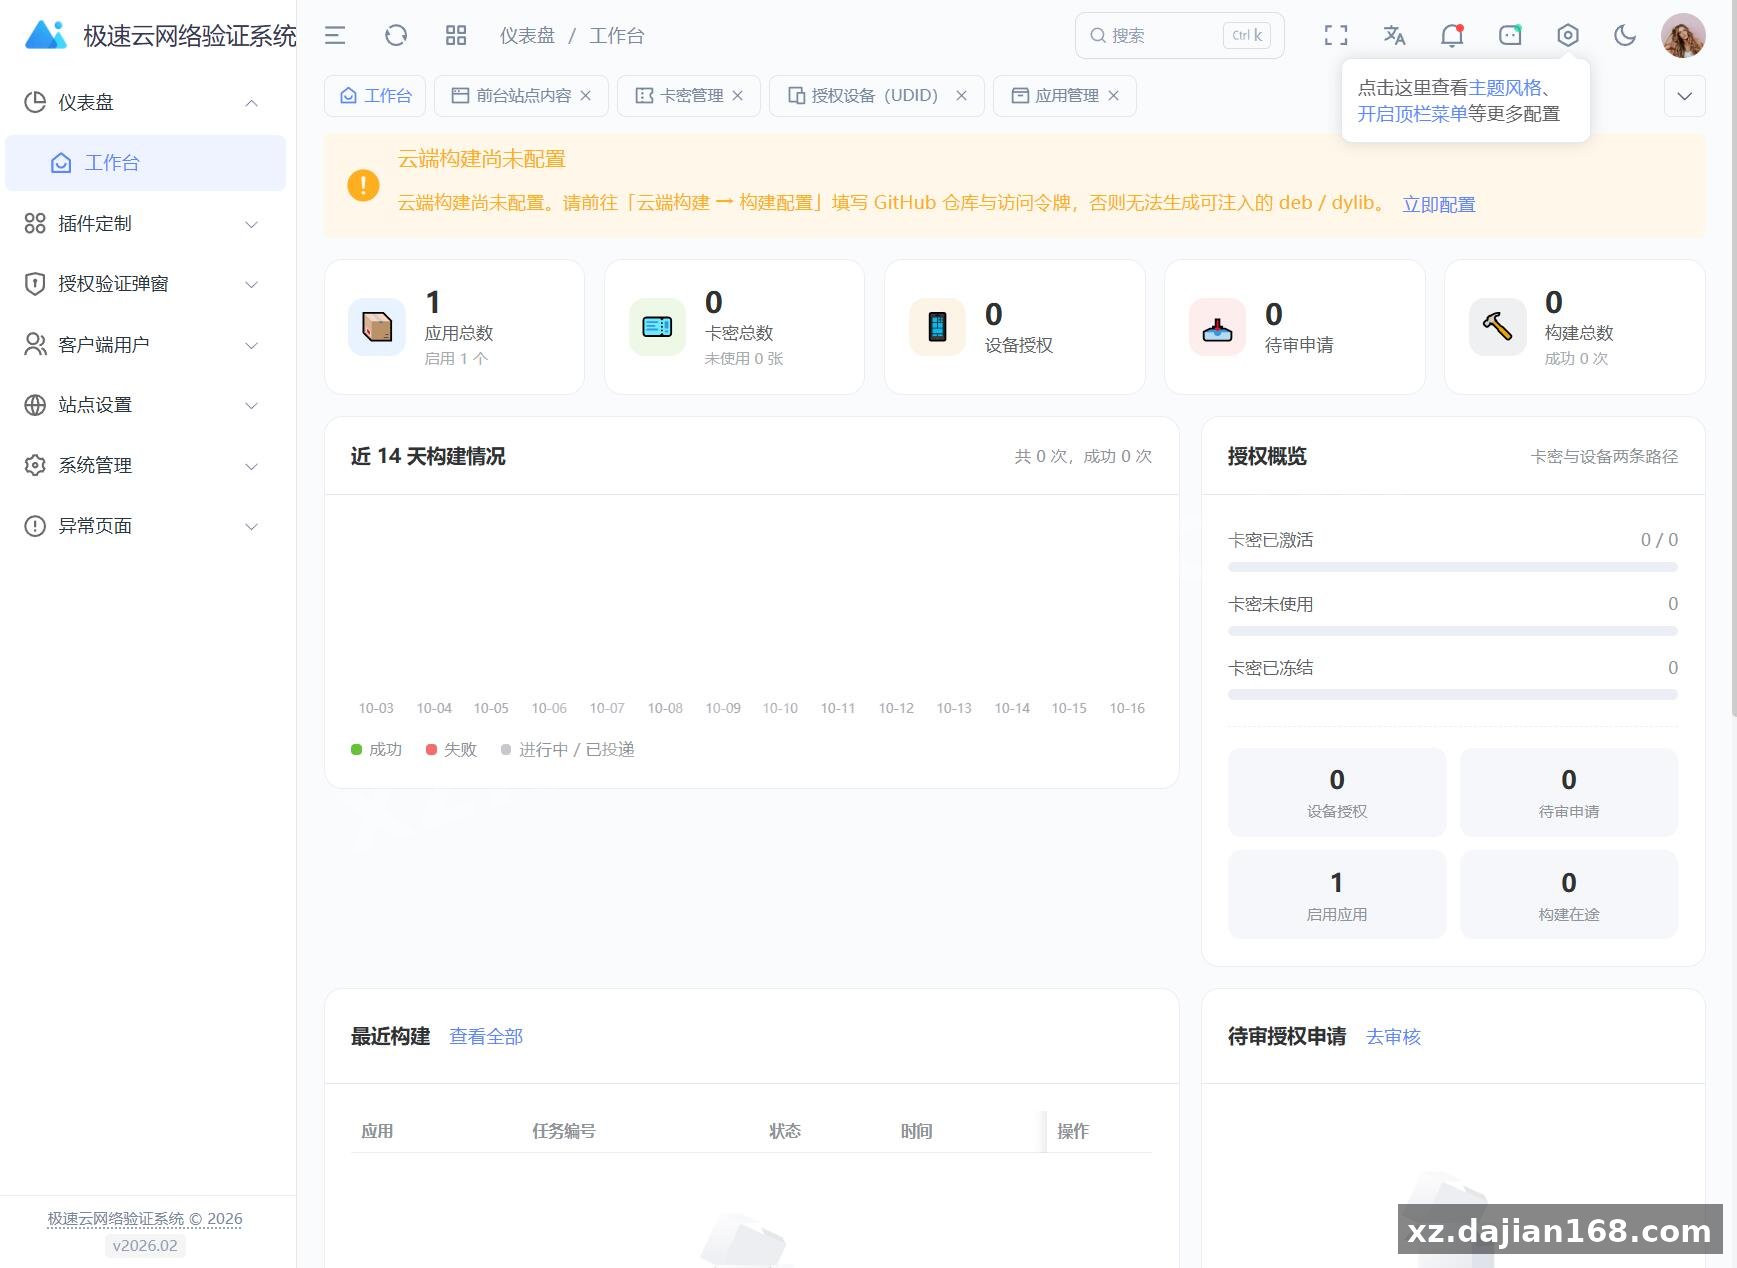This screenshot has width=1737, height=1268.
Task: Open the theme settings hexagon icon
Action: coord(1568,36)
